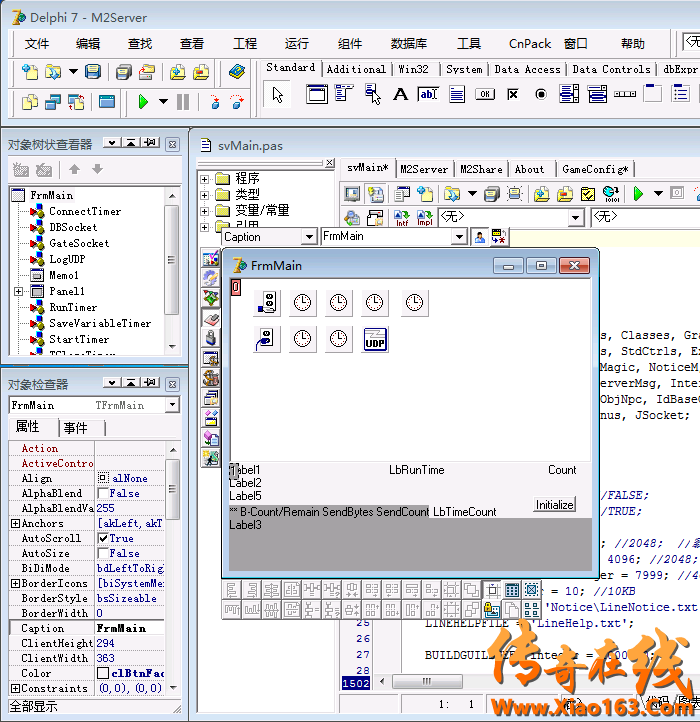Click the Impl jump icon in editor toolbar
Image resolution: width=700 pixels, height=722 pixels.
click(424, 218)
